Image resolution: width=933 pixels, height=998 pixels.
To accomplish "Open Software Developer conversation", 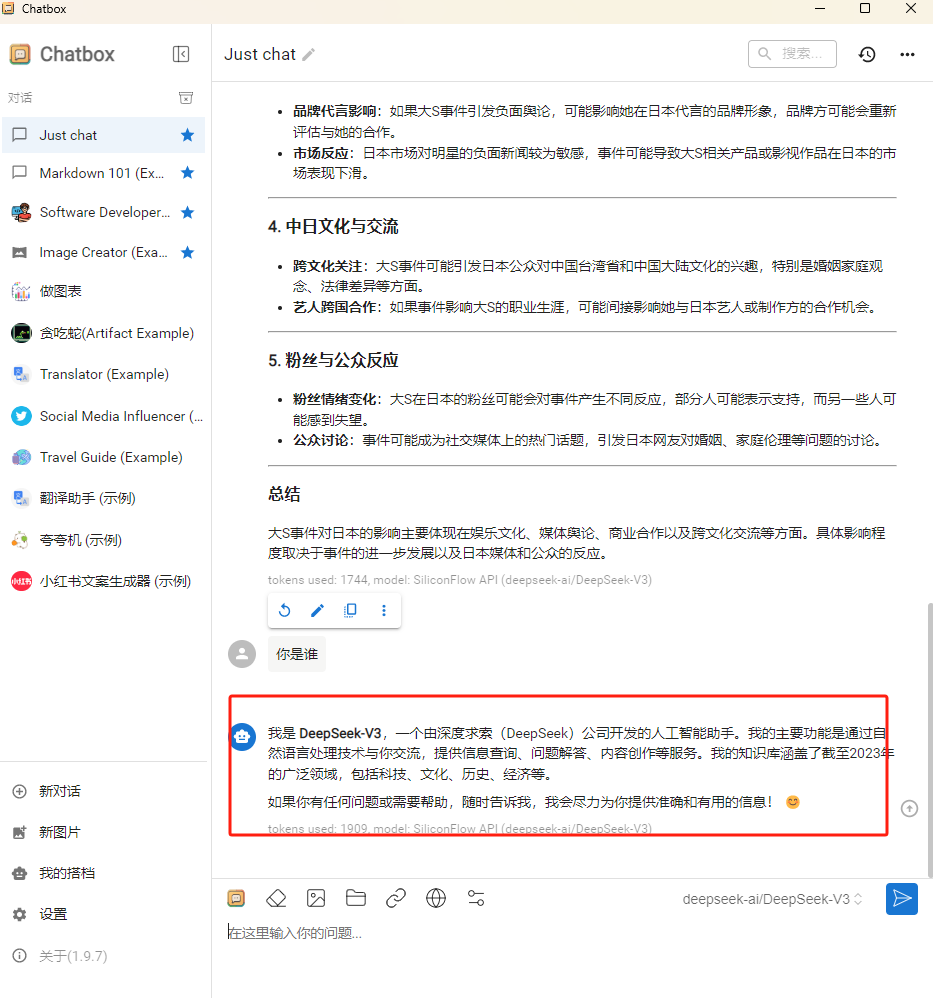I will [x=103, y=212].
